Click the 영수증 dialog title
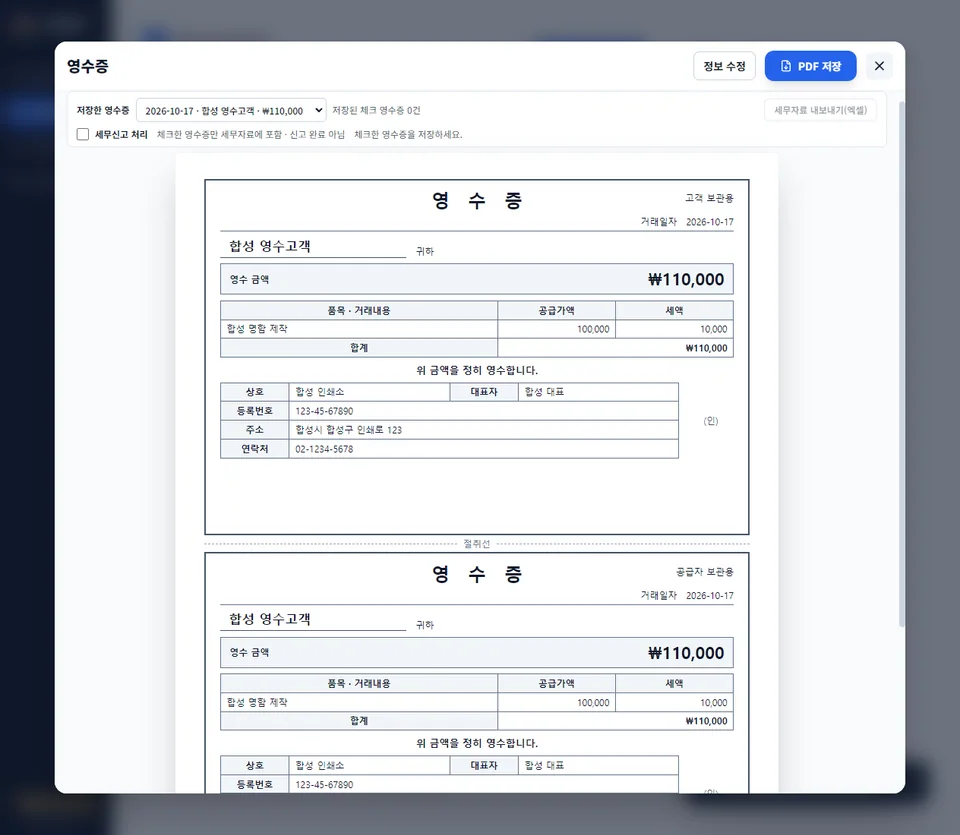Screen dimensions: 960x835 click(88, 66)
